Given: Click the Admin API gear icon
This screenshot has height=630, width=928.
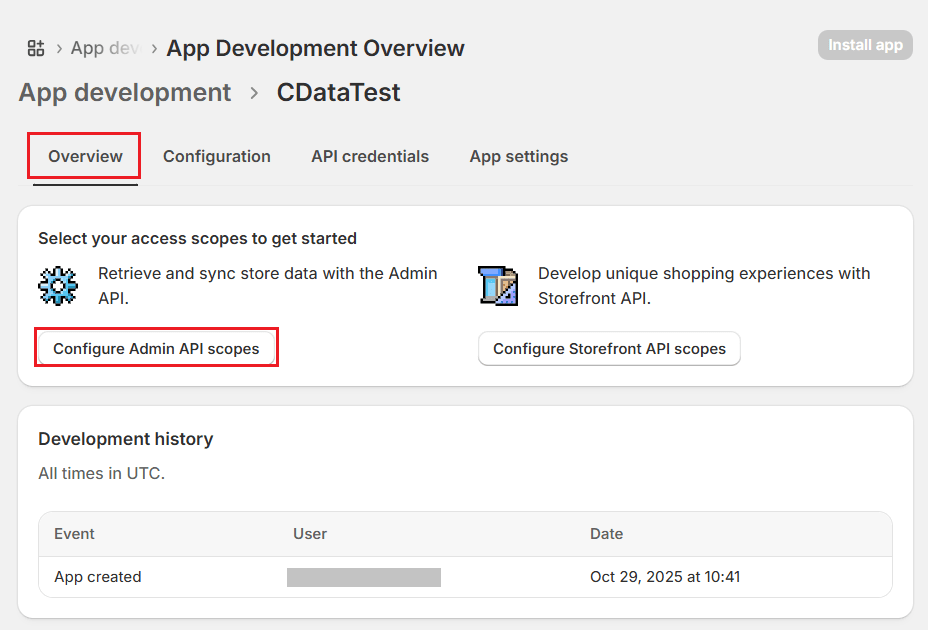Looking at the screenshot, I should [57, 285].
